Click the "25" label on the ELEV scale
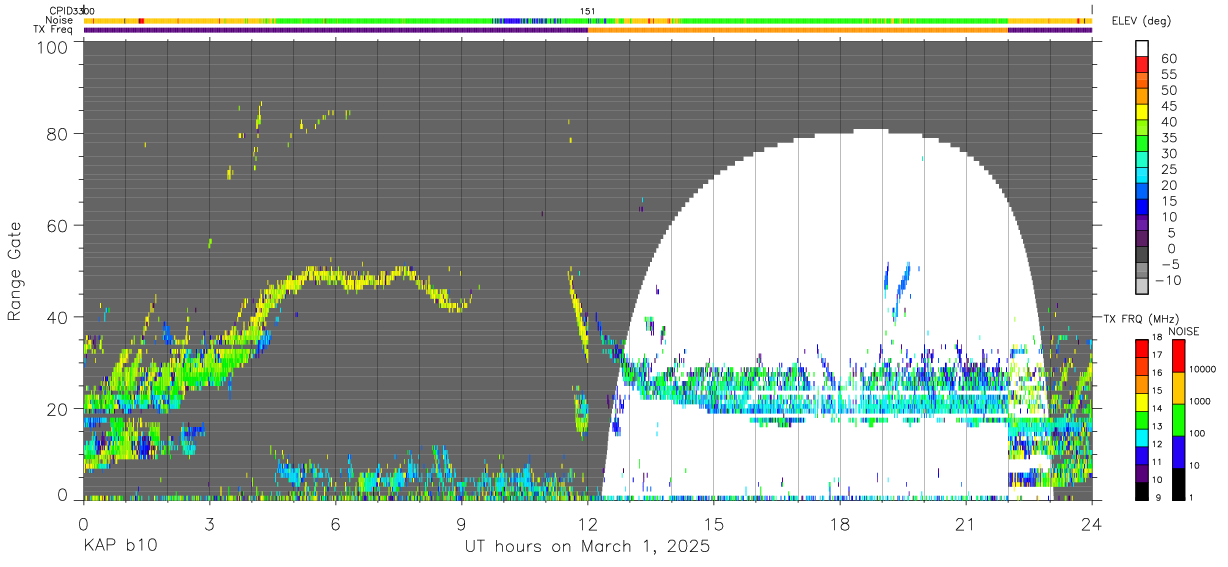Viewport: 1228px width, 567px height. 1168,169
